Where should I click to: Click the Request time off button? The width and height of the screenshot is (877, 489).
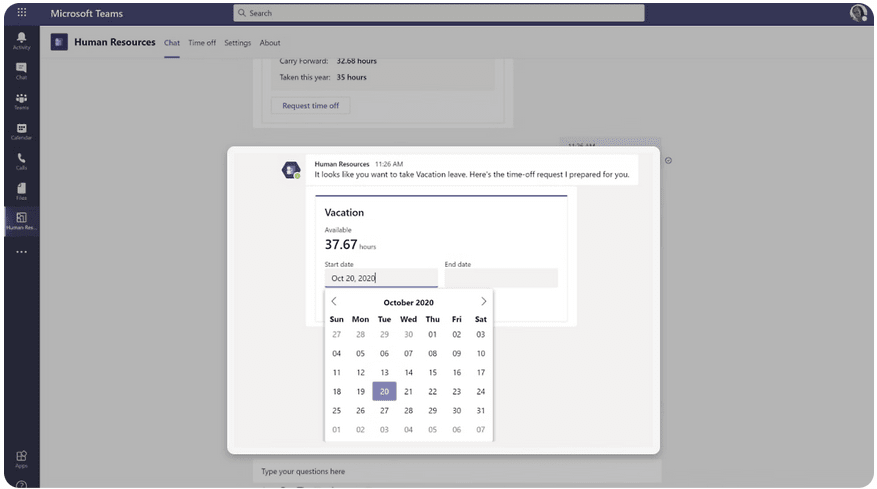[x=310, y=106]
